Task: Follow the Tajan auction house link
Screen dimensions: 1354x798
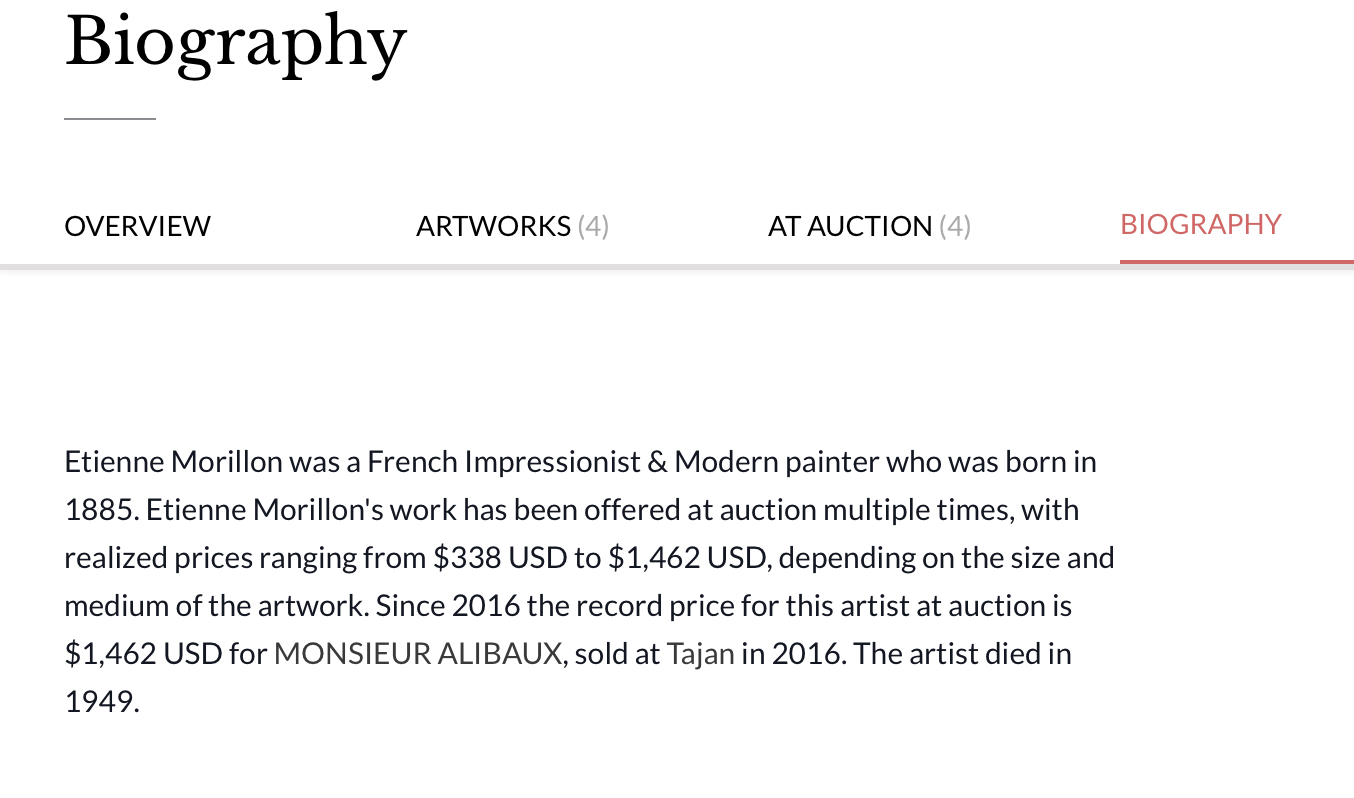Action: pyautogui.click(x=700, y=654)
